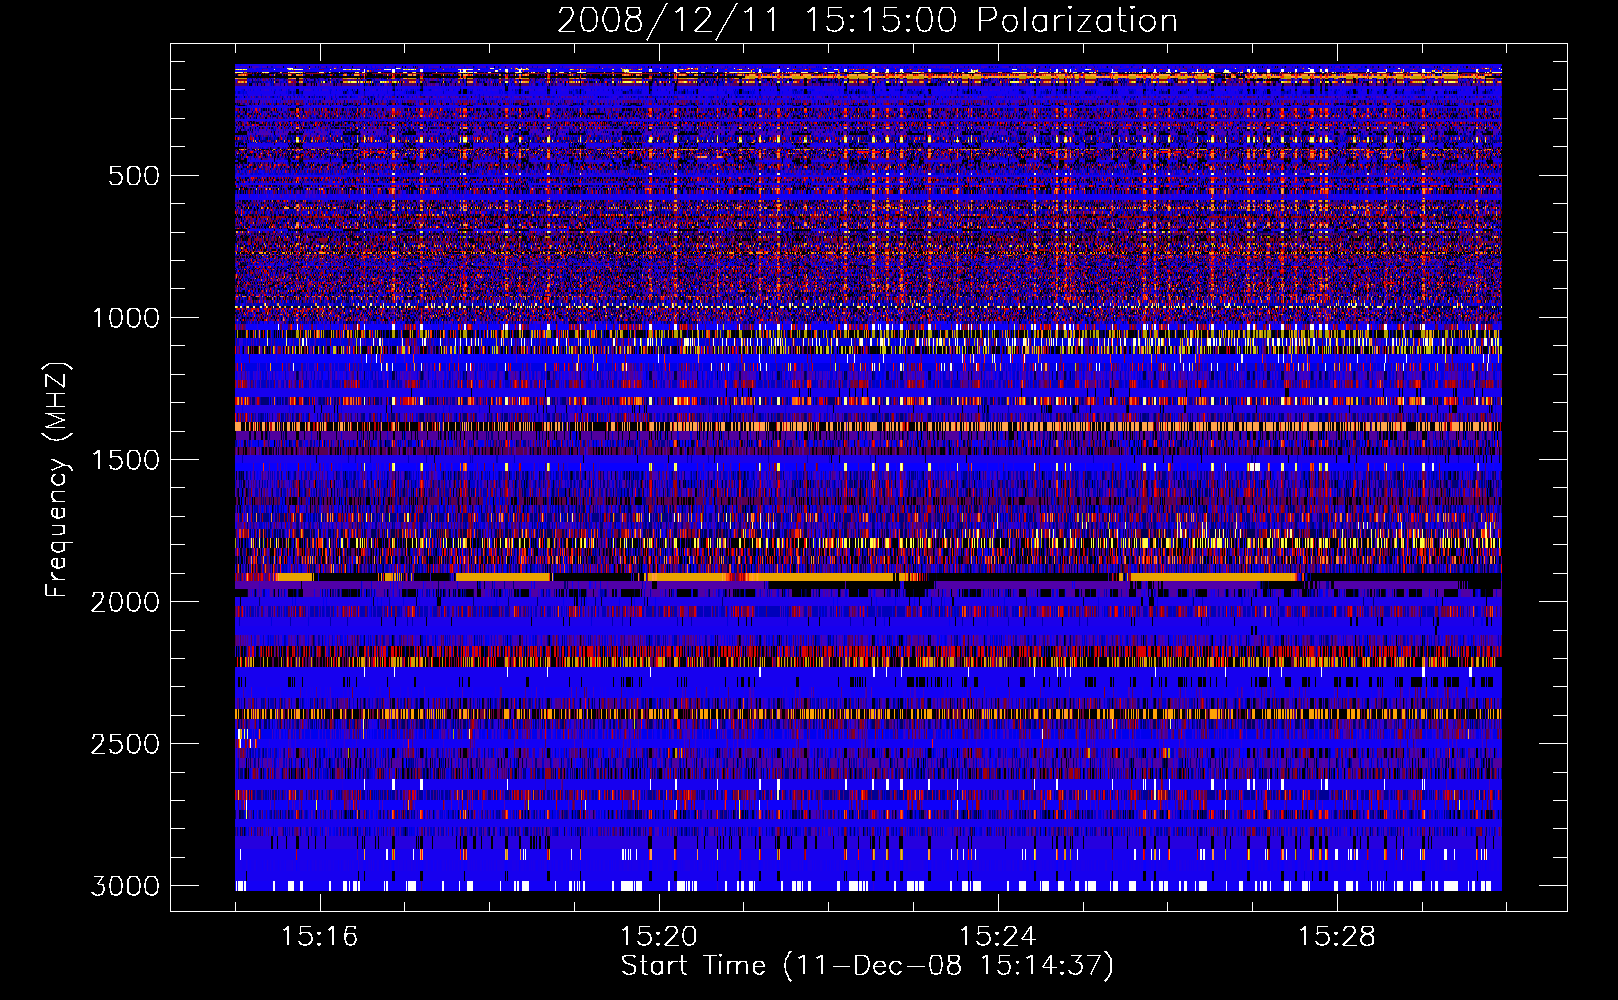Click the 2000 frequency tick label
1618x1000 pixels.
point(125,602)
